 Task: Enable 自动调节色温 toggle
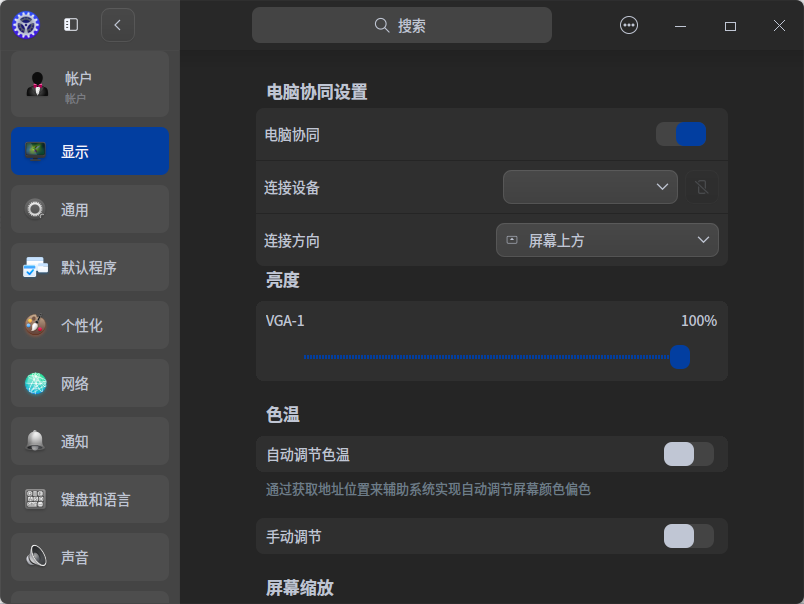(688, 454)
